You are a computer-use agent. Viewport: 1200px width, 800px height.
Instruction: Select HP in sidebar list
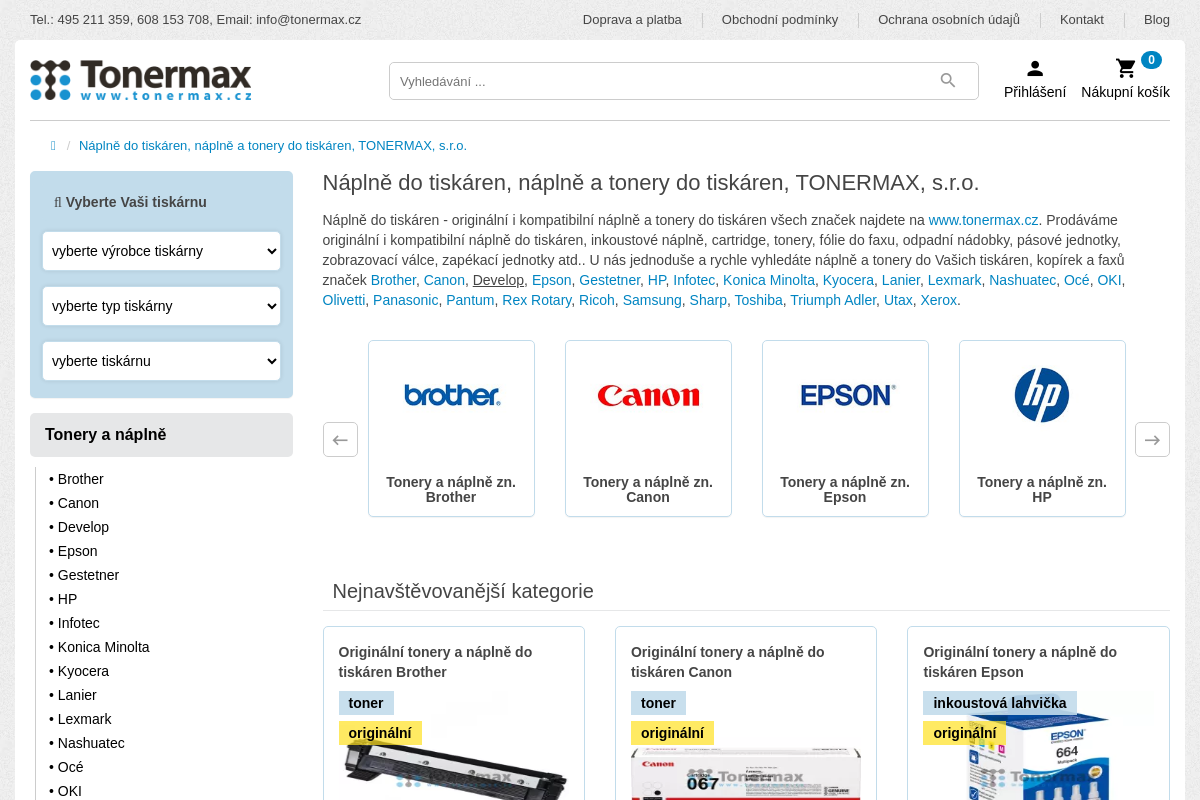[x=67, y=599]
